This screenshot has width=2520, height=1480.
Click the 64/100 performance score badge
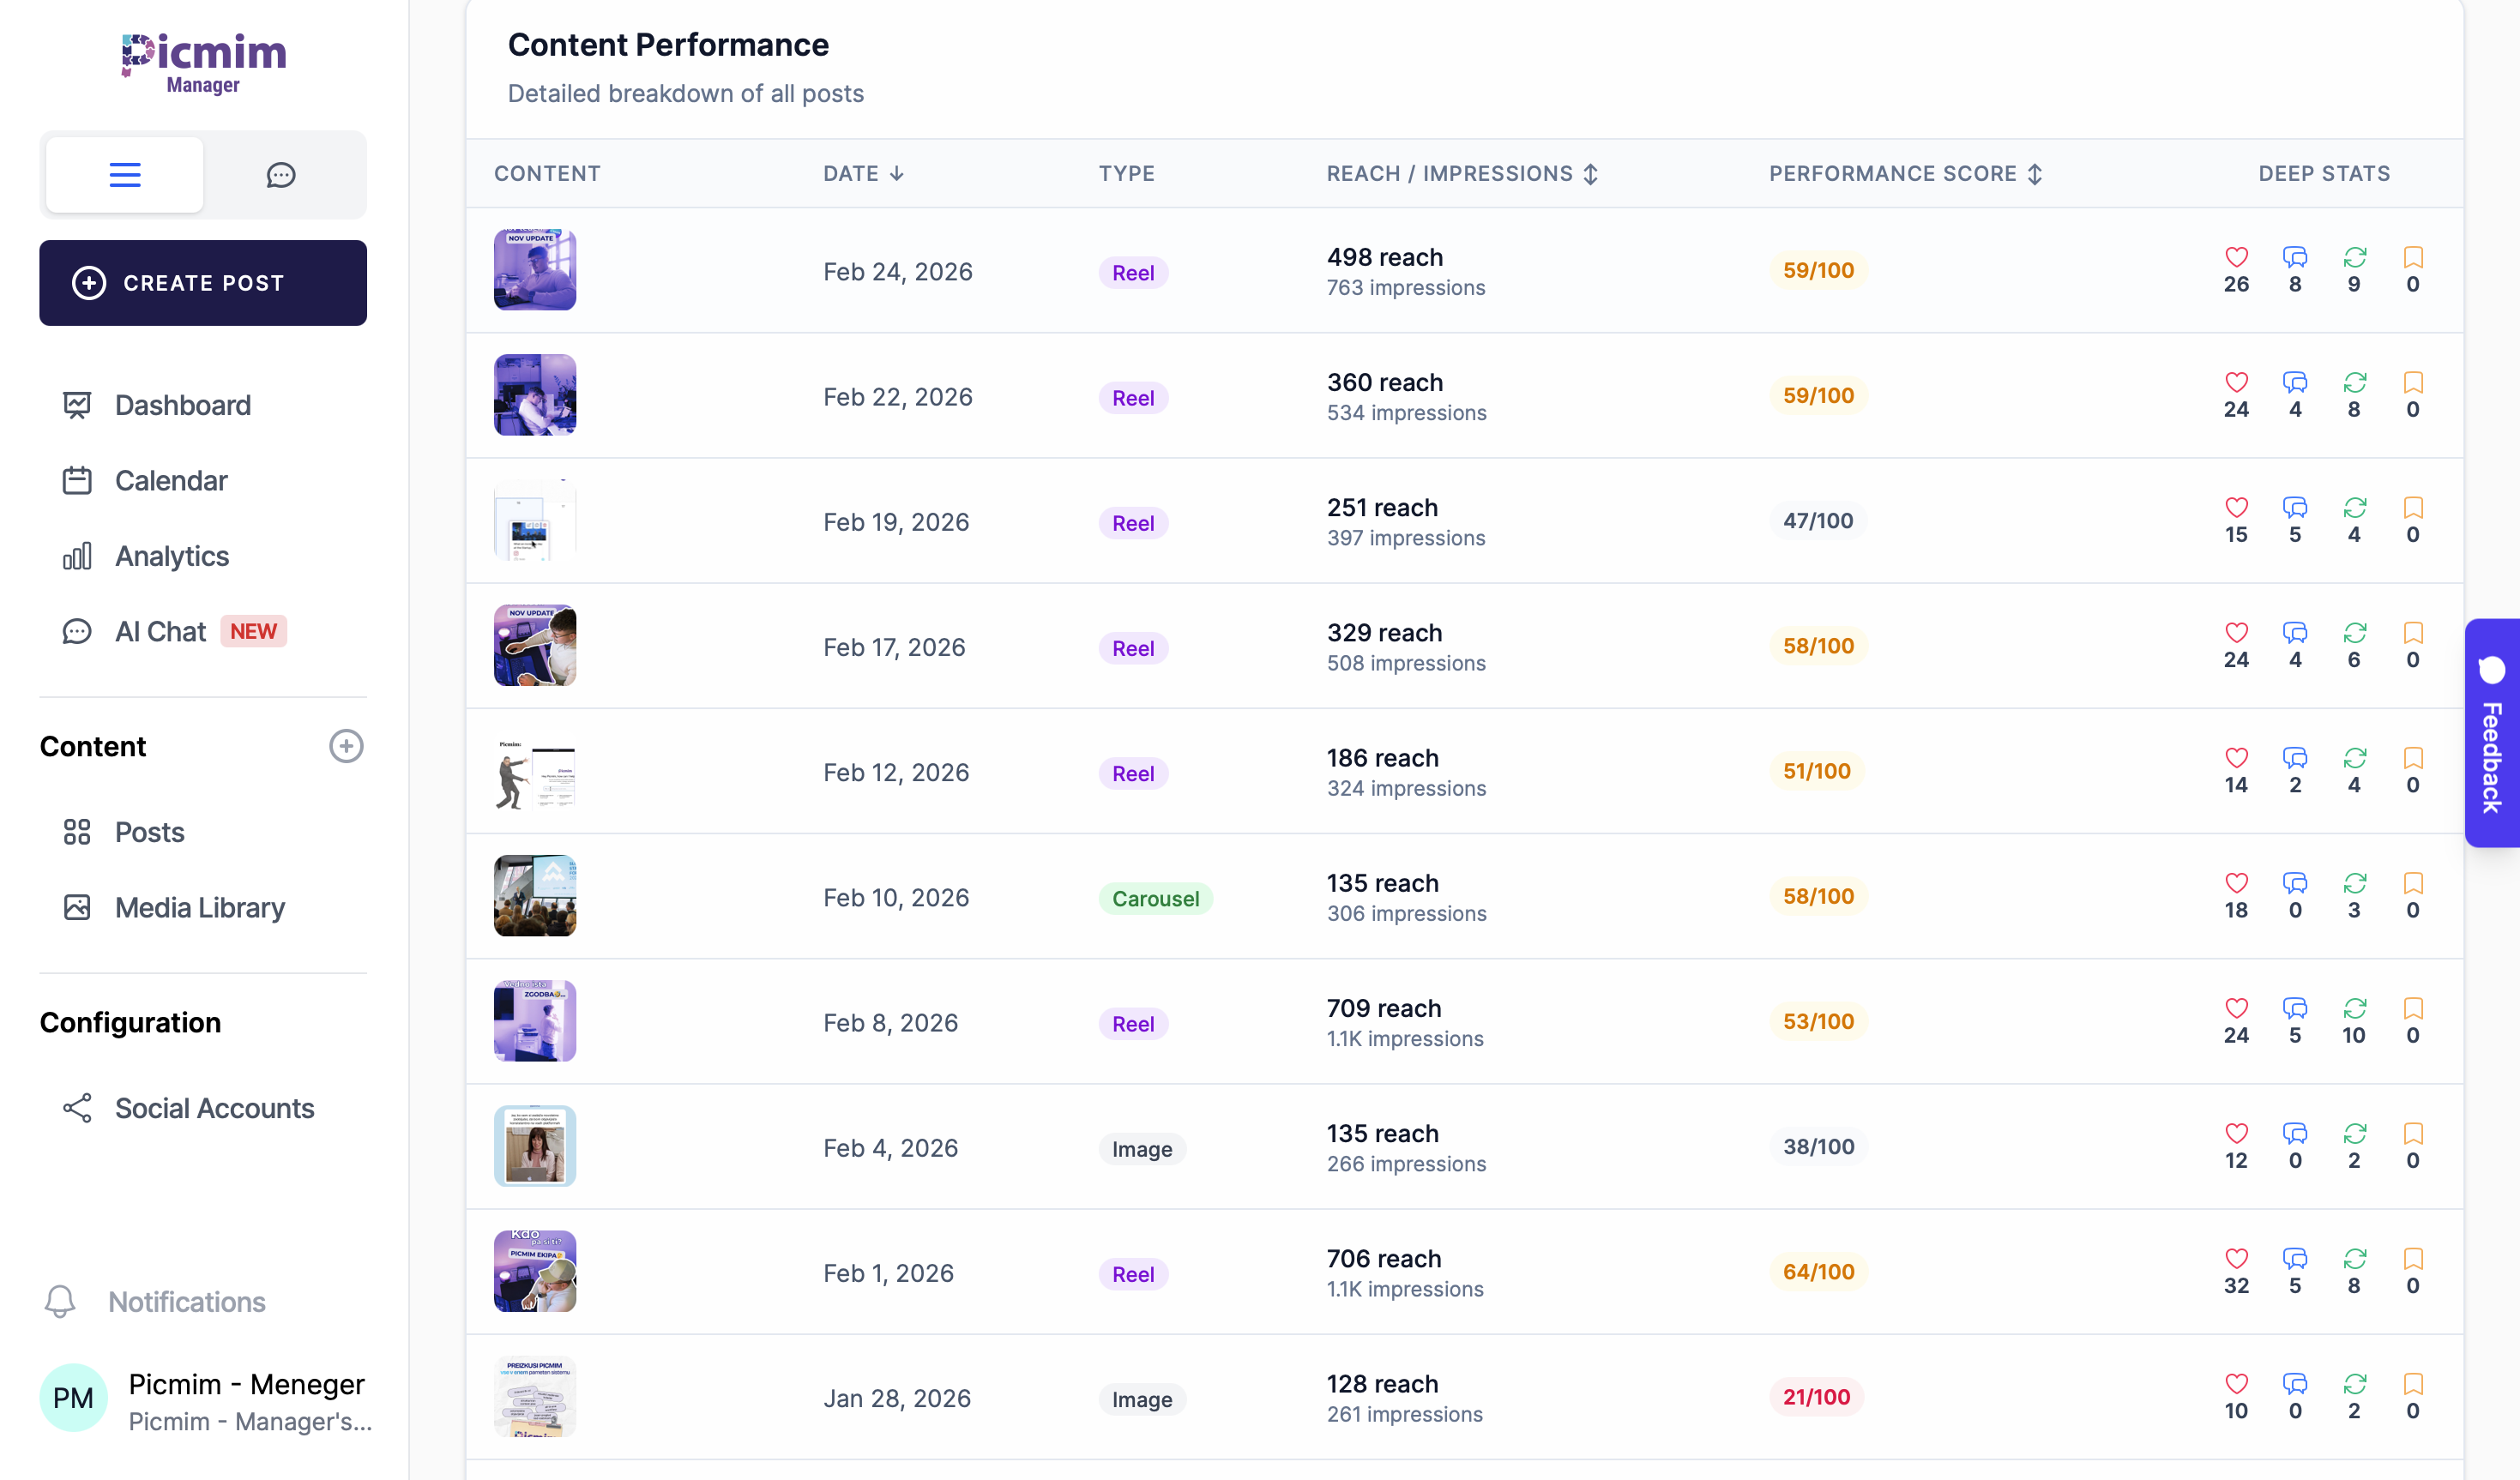coord(1817,1272)
